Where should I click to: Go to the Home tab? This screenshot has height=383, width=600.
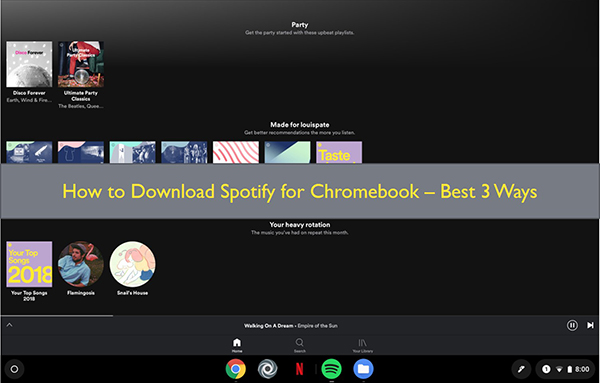237,345
